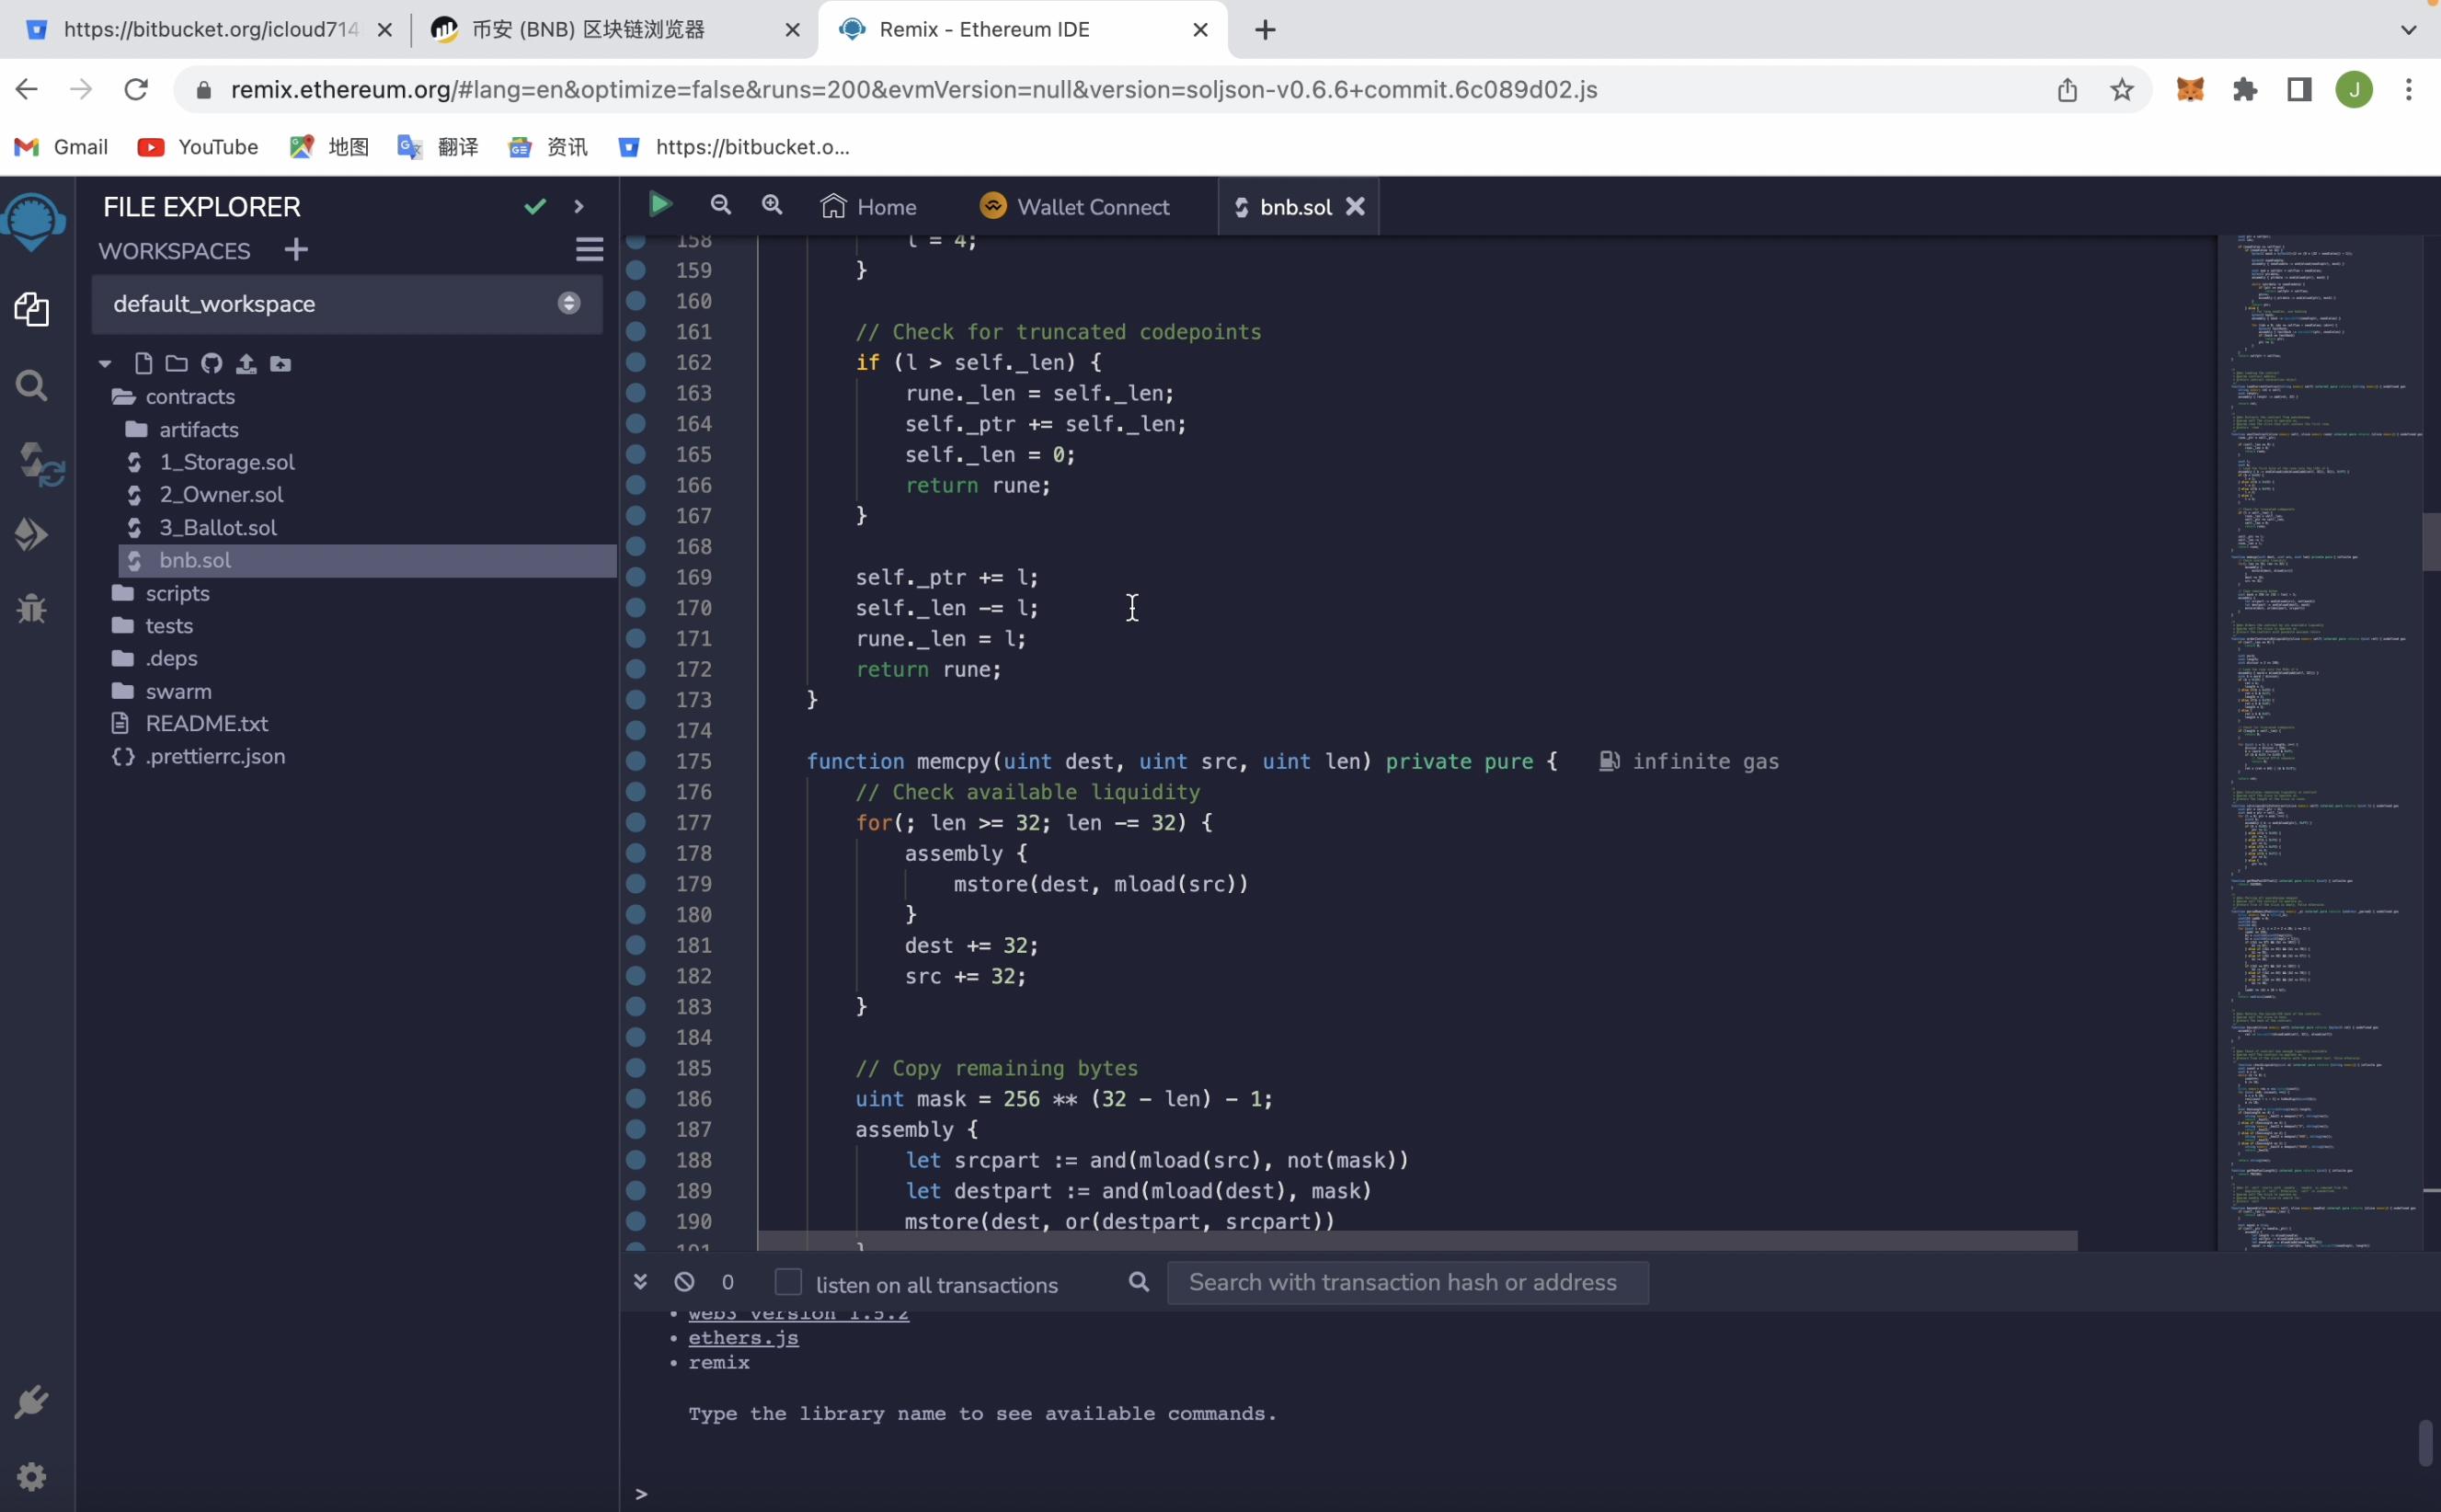
Task: Bookmark this page with star icon
Action: coord(2121,90)
